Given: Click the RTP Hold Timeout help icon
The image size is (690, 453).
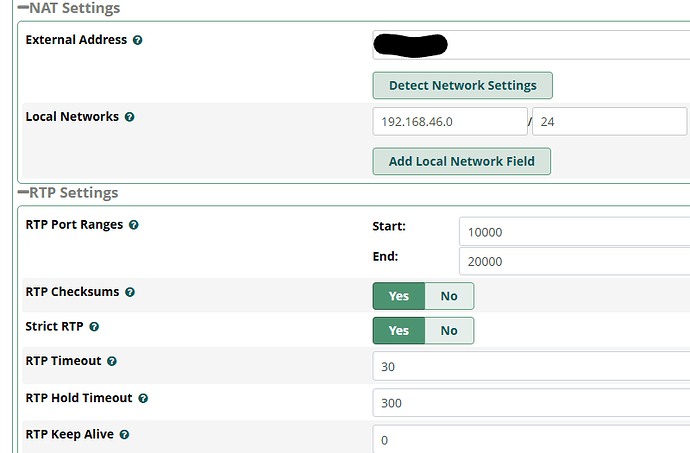Looking at the screenshot, I should coord(143,398).
